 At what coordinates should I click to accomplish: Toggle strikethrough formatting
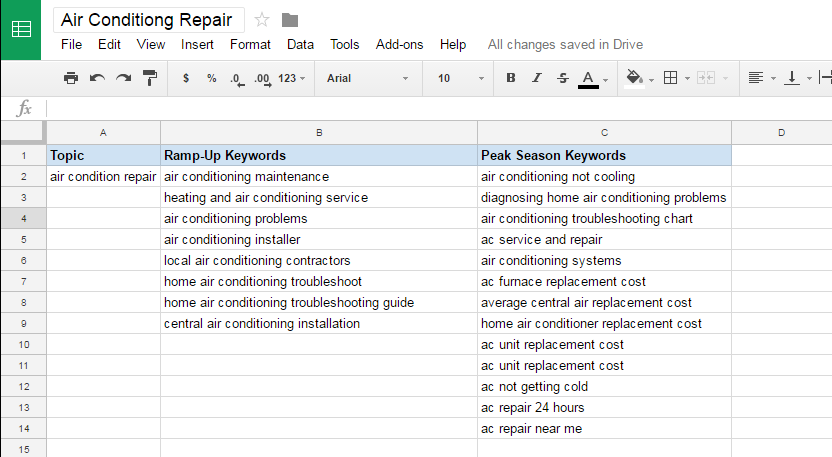562,78
